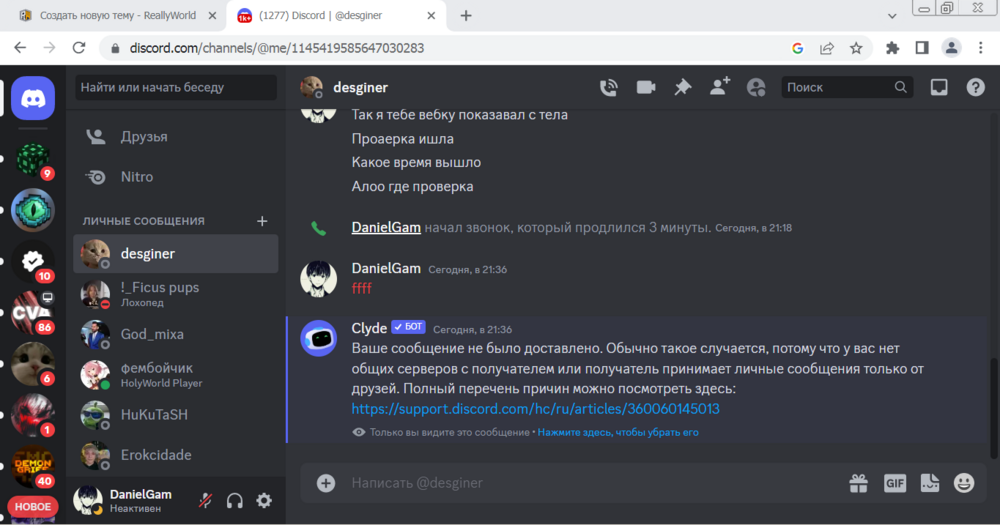Open the CV server with 86 notifications
1000x525 pixels.
(33, 313)
